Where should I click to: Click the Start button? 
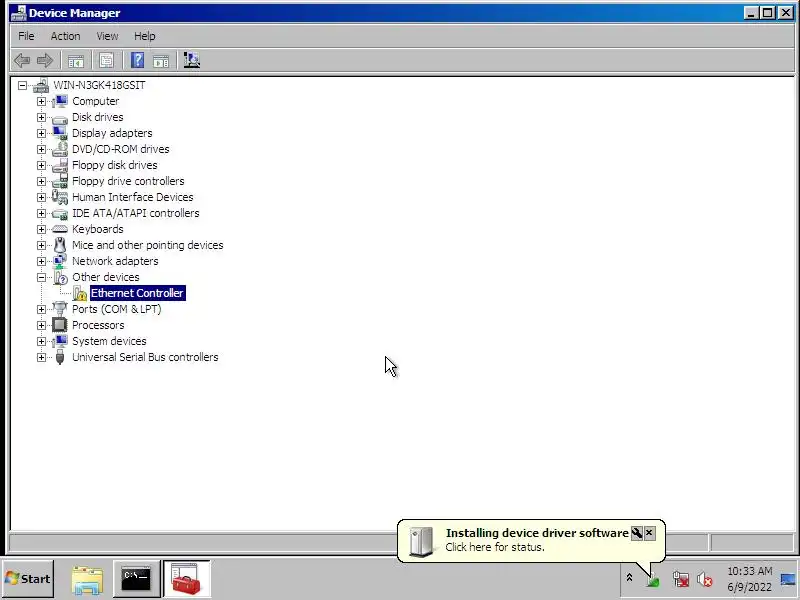pos(28,579)
